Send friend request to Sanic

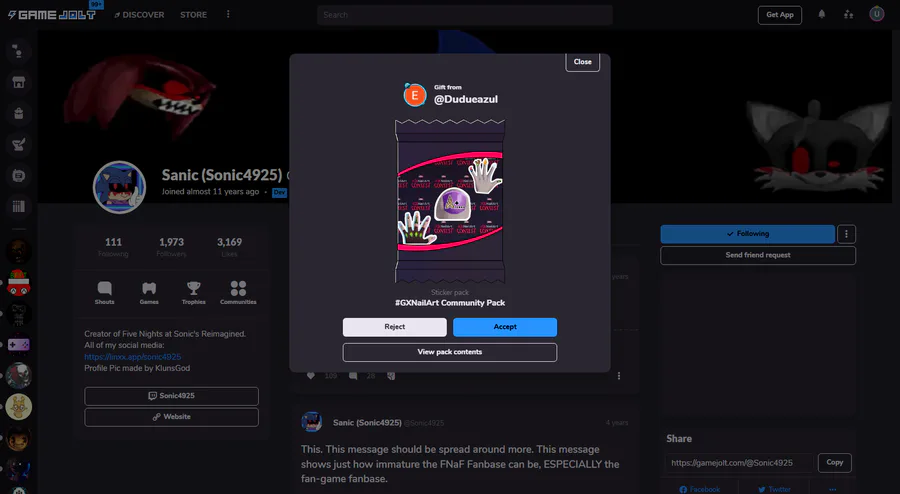coord(758,255)
